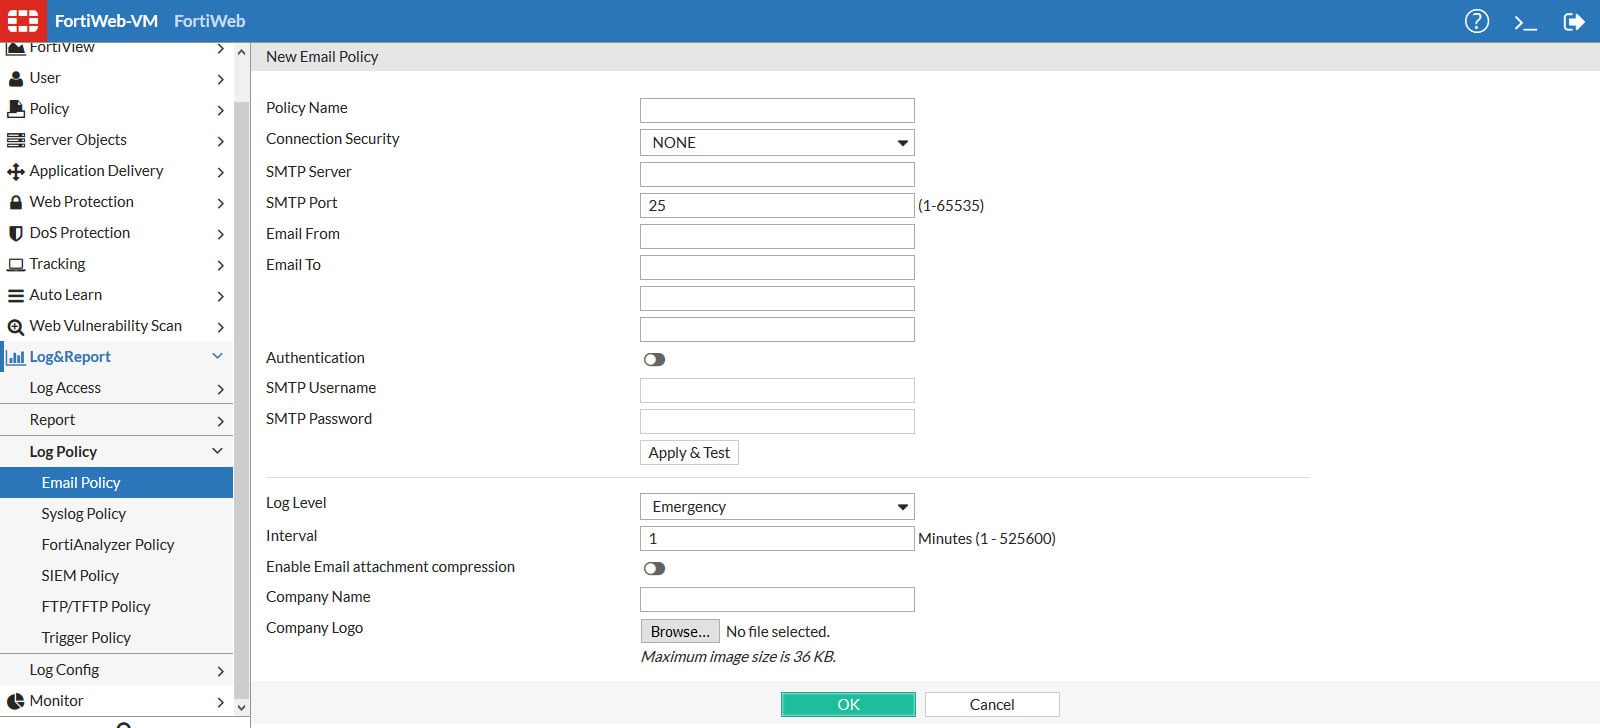The width and height of the screenshot is (1600, 728).
Task: Open the CLI console icon
Action: point(1525,22)
